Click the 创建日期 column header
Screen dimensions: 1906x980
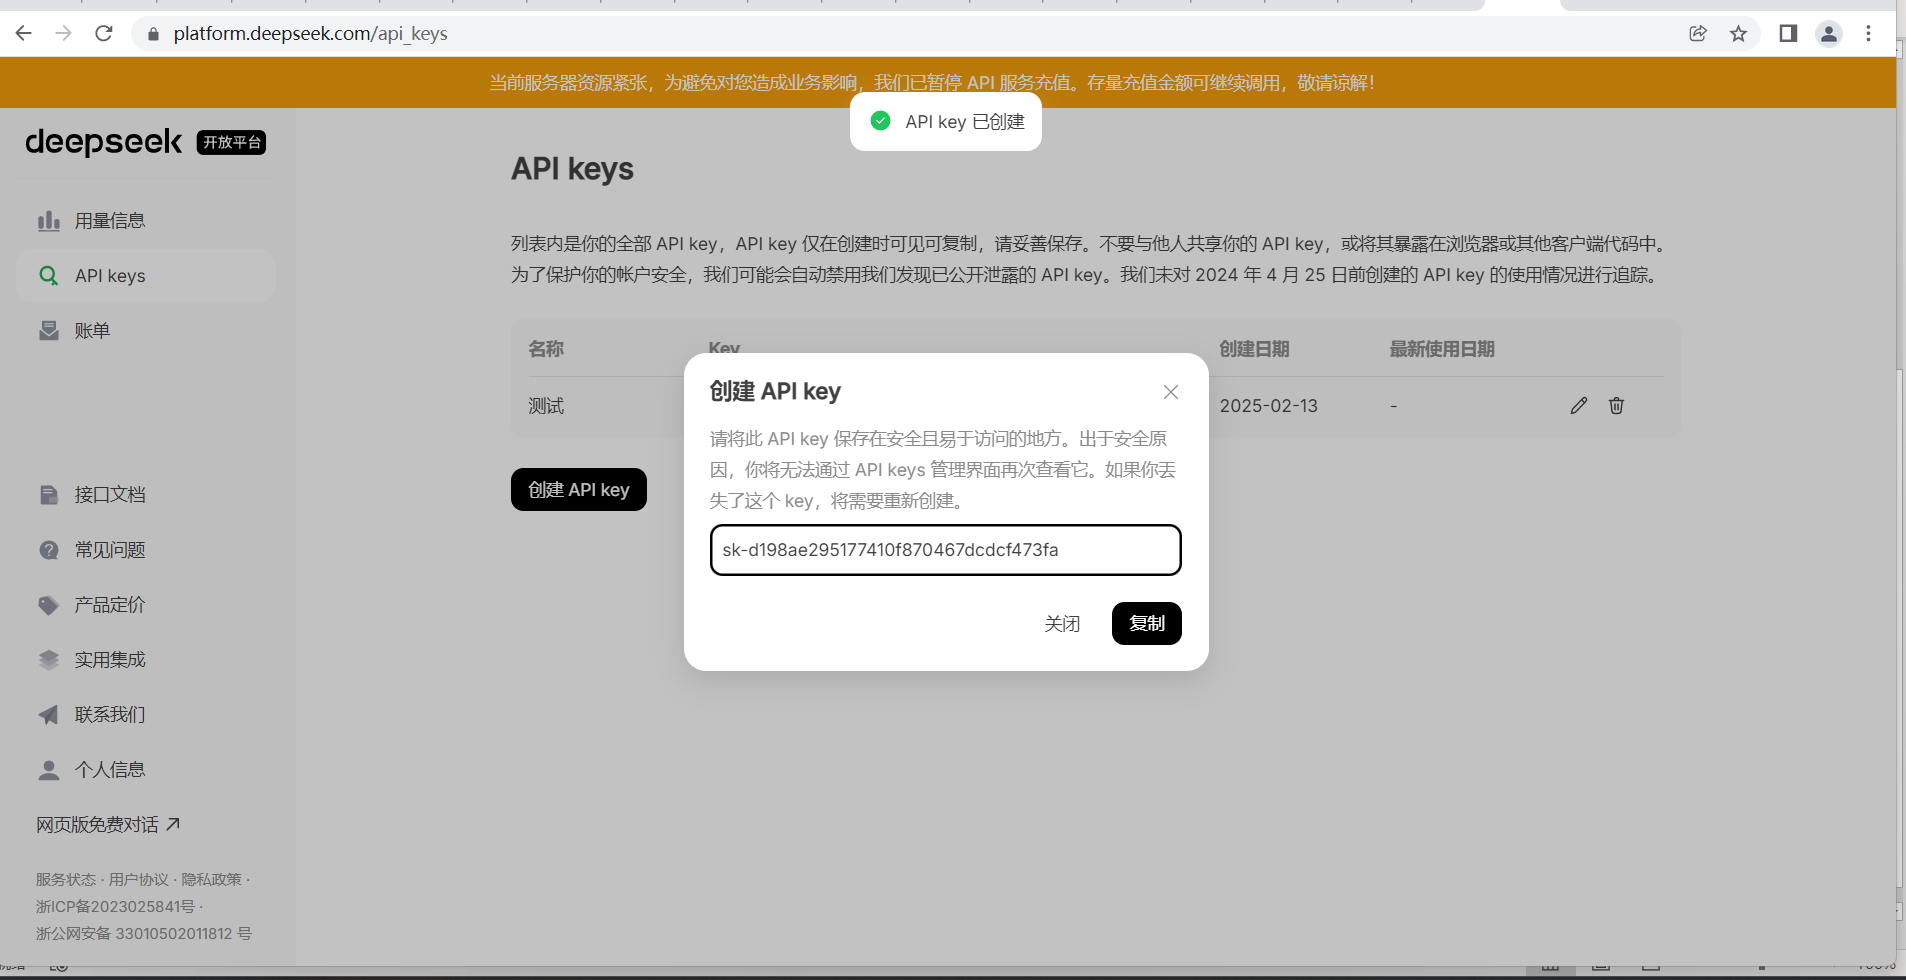click(1254, 349)
